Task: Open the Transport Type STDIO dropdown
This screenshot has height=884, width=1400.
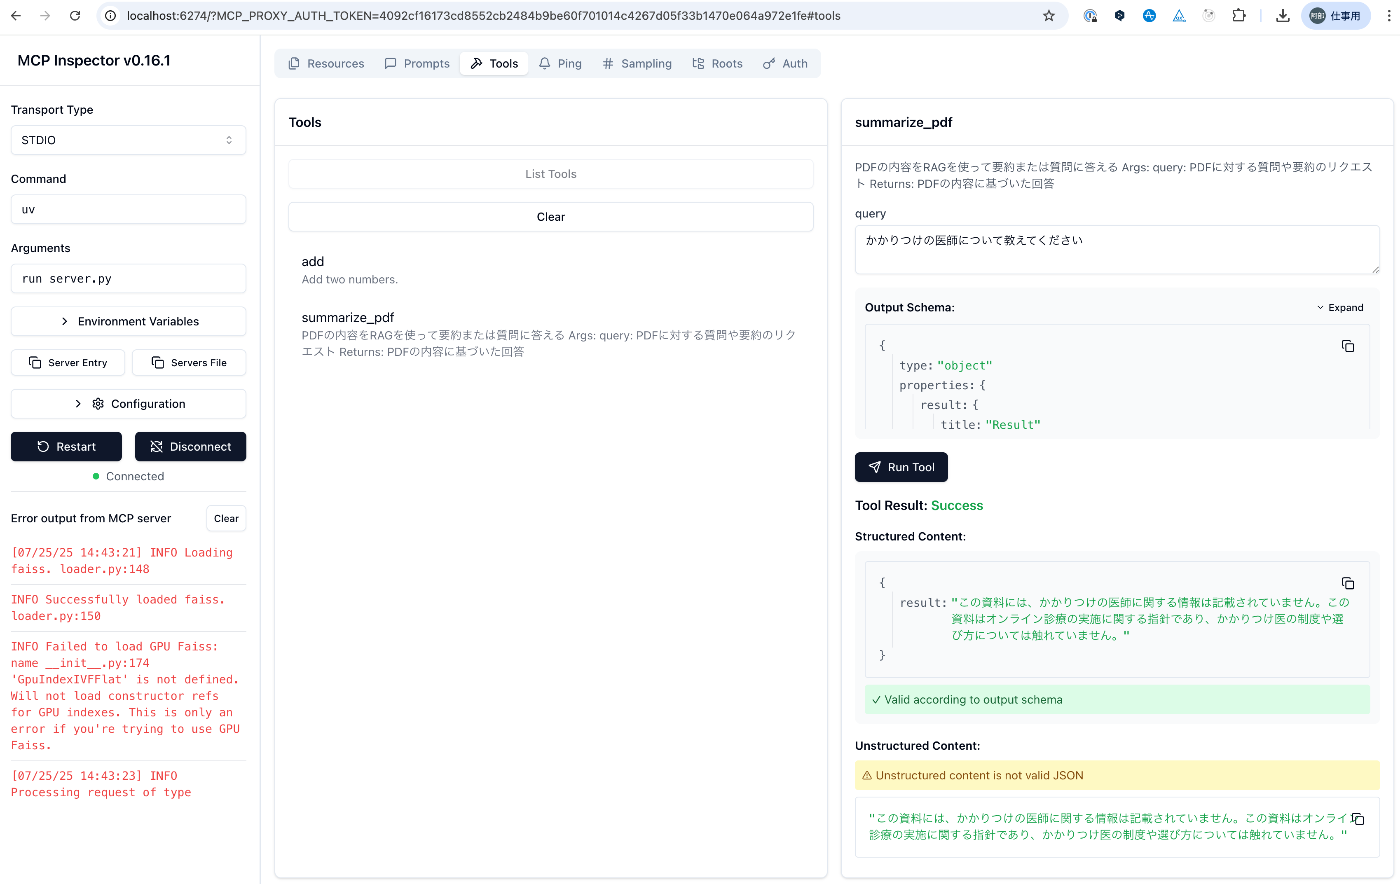Action: pyautogui.click(x=128, y=140)
